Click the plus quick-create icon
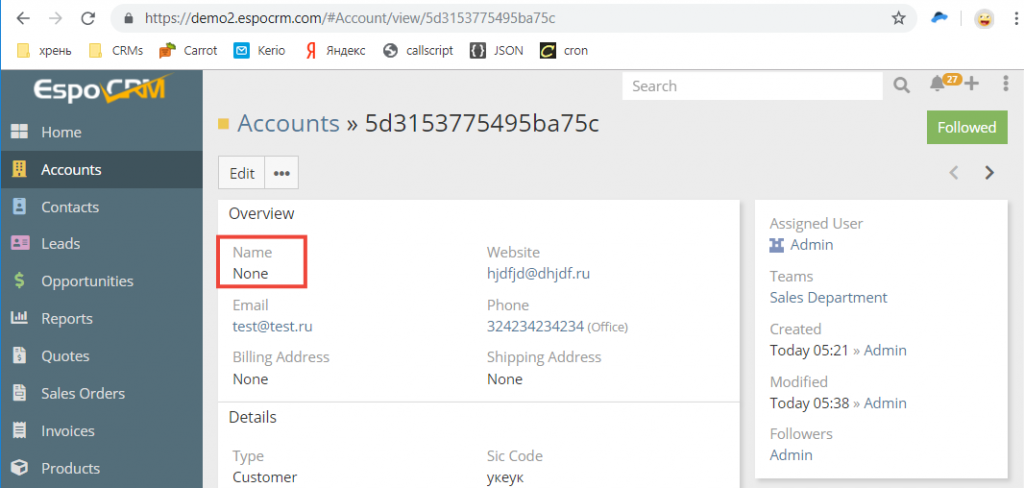1024x488 pixels. tap(972, 84)
